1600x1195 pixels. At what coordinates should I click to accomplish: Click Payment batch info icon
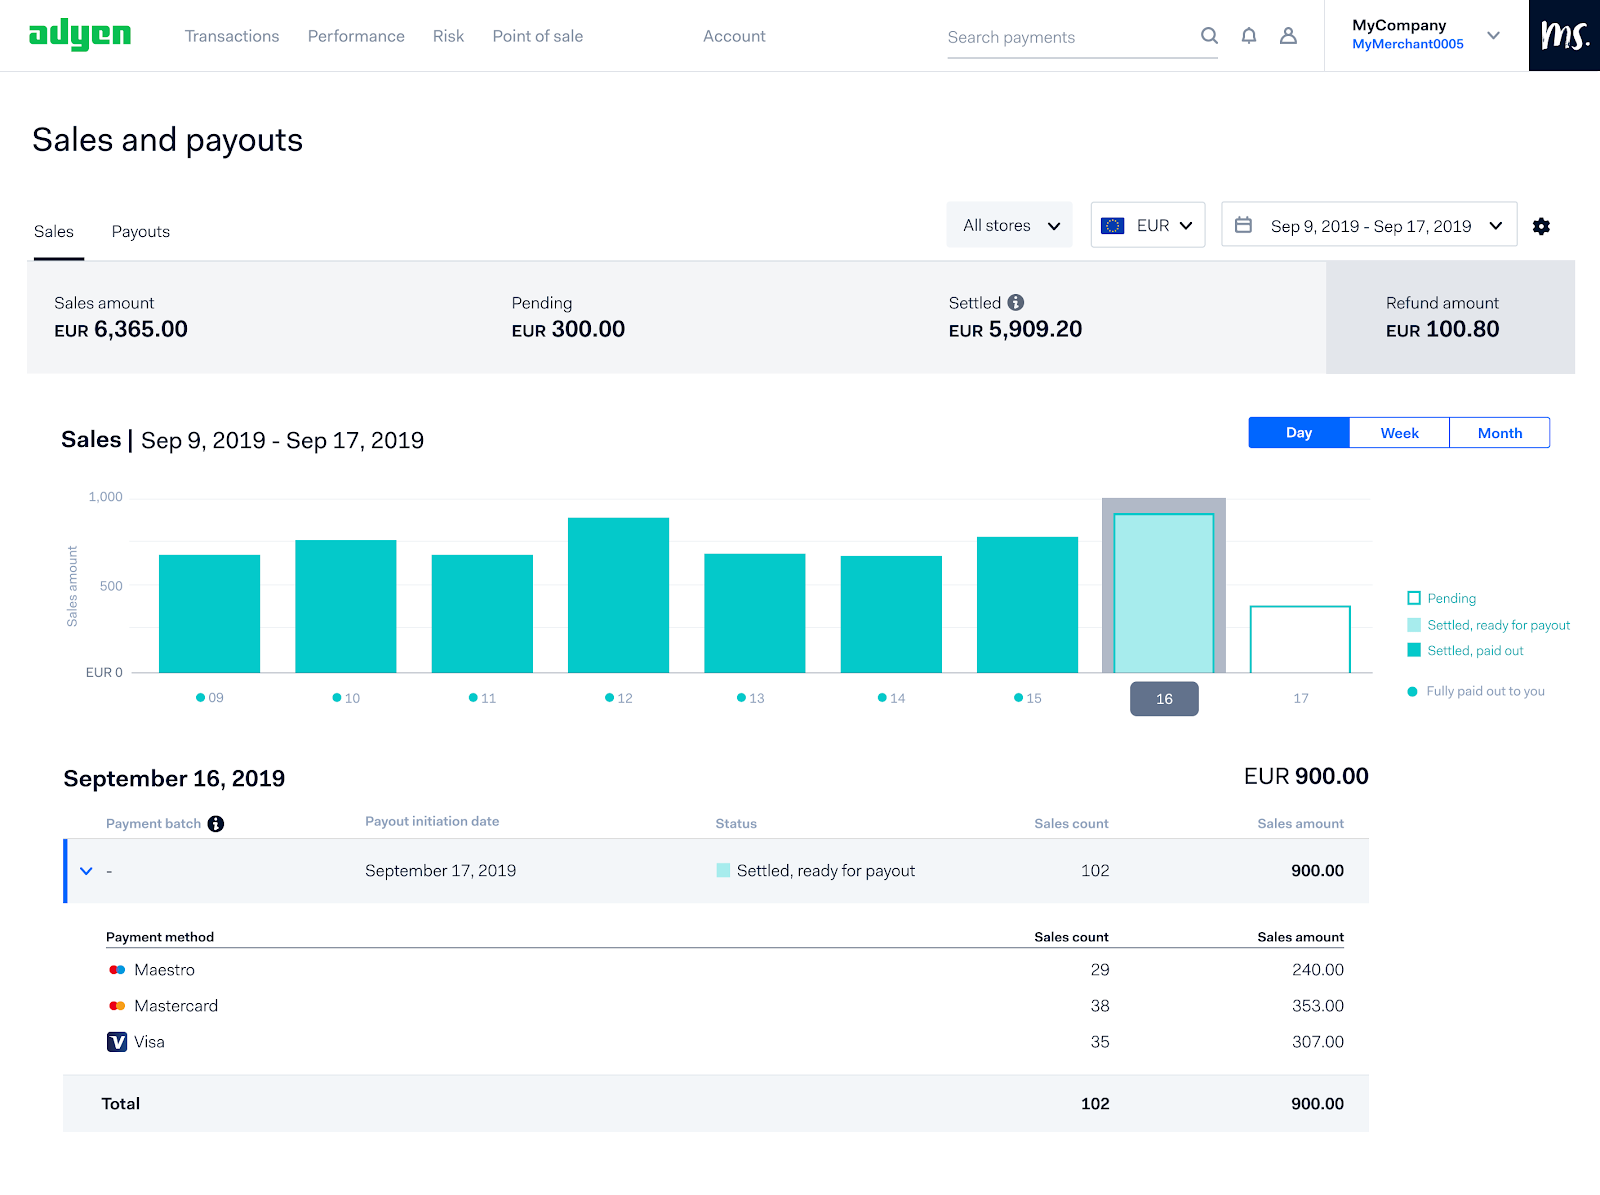pyautogui.click(x=216, y=824)
